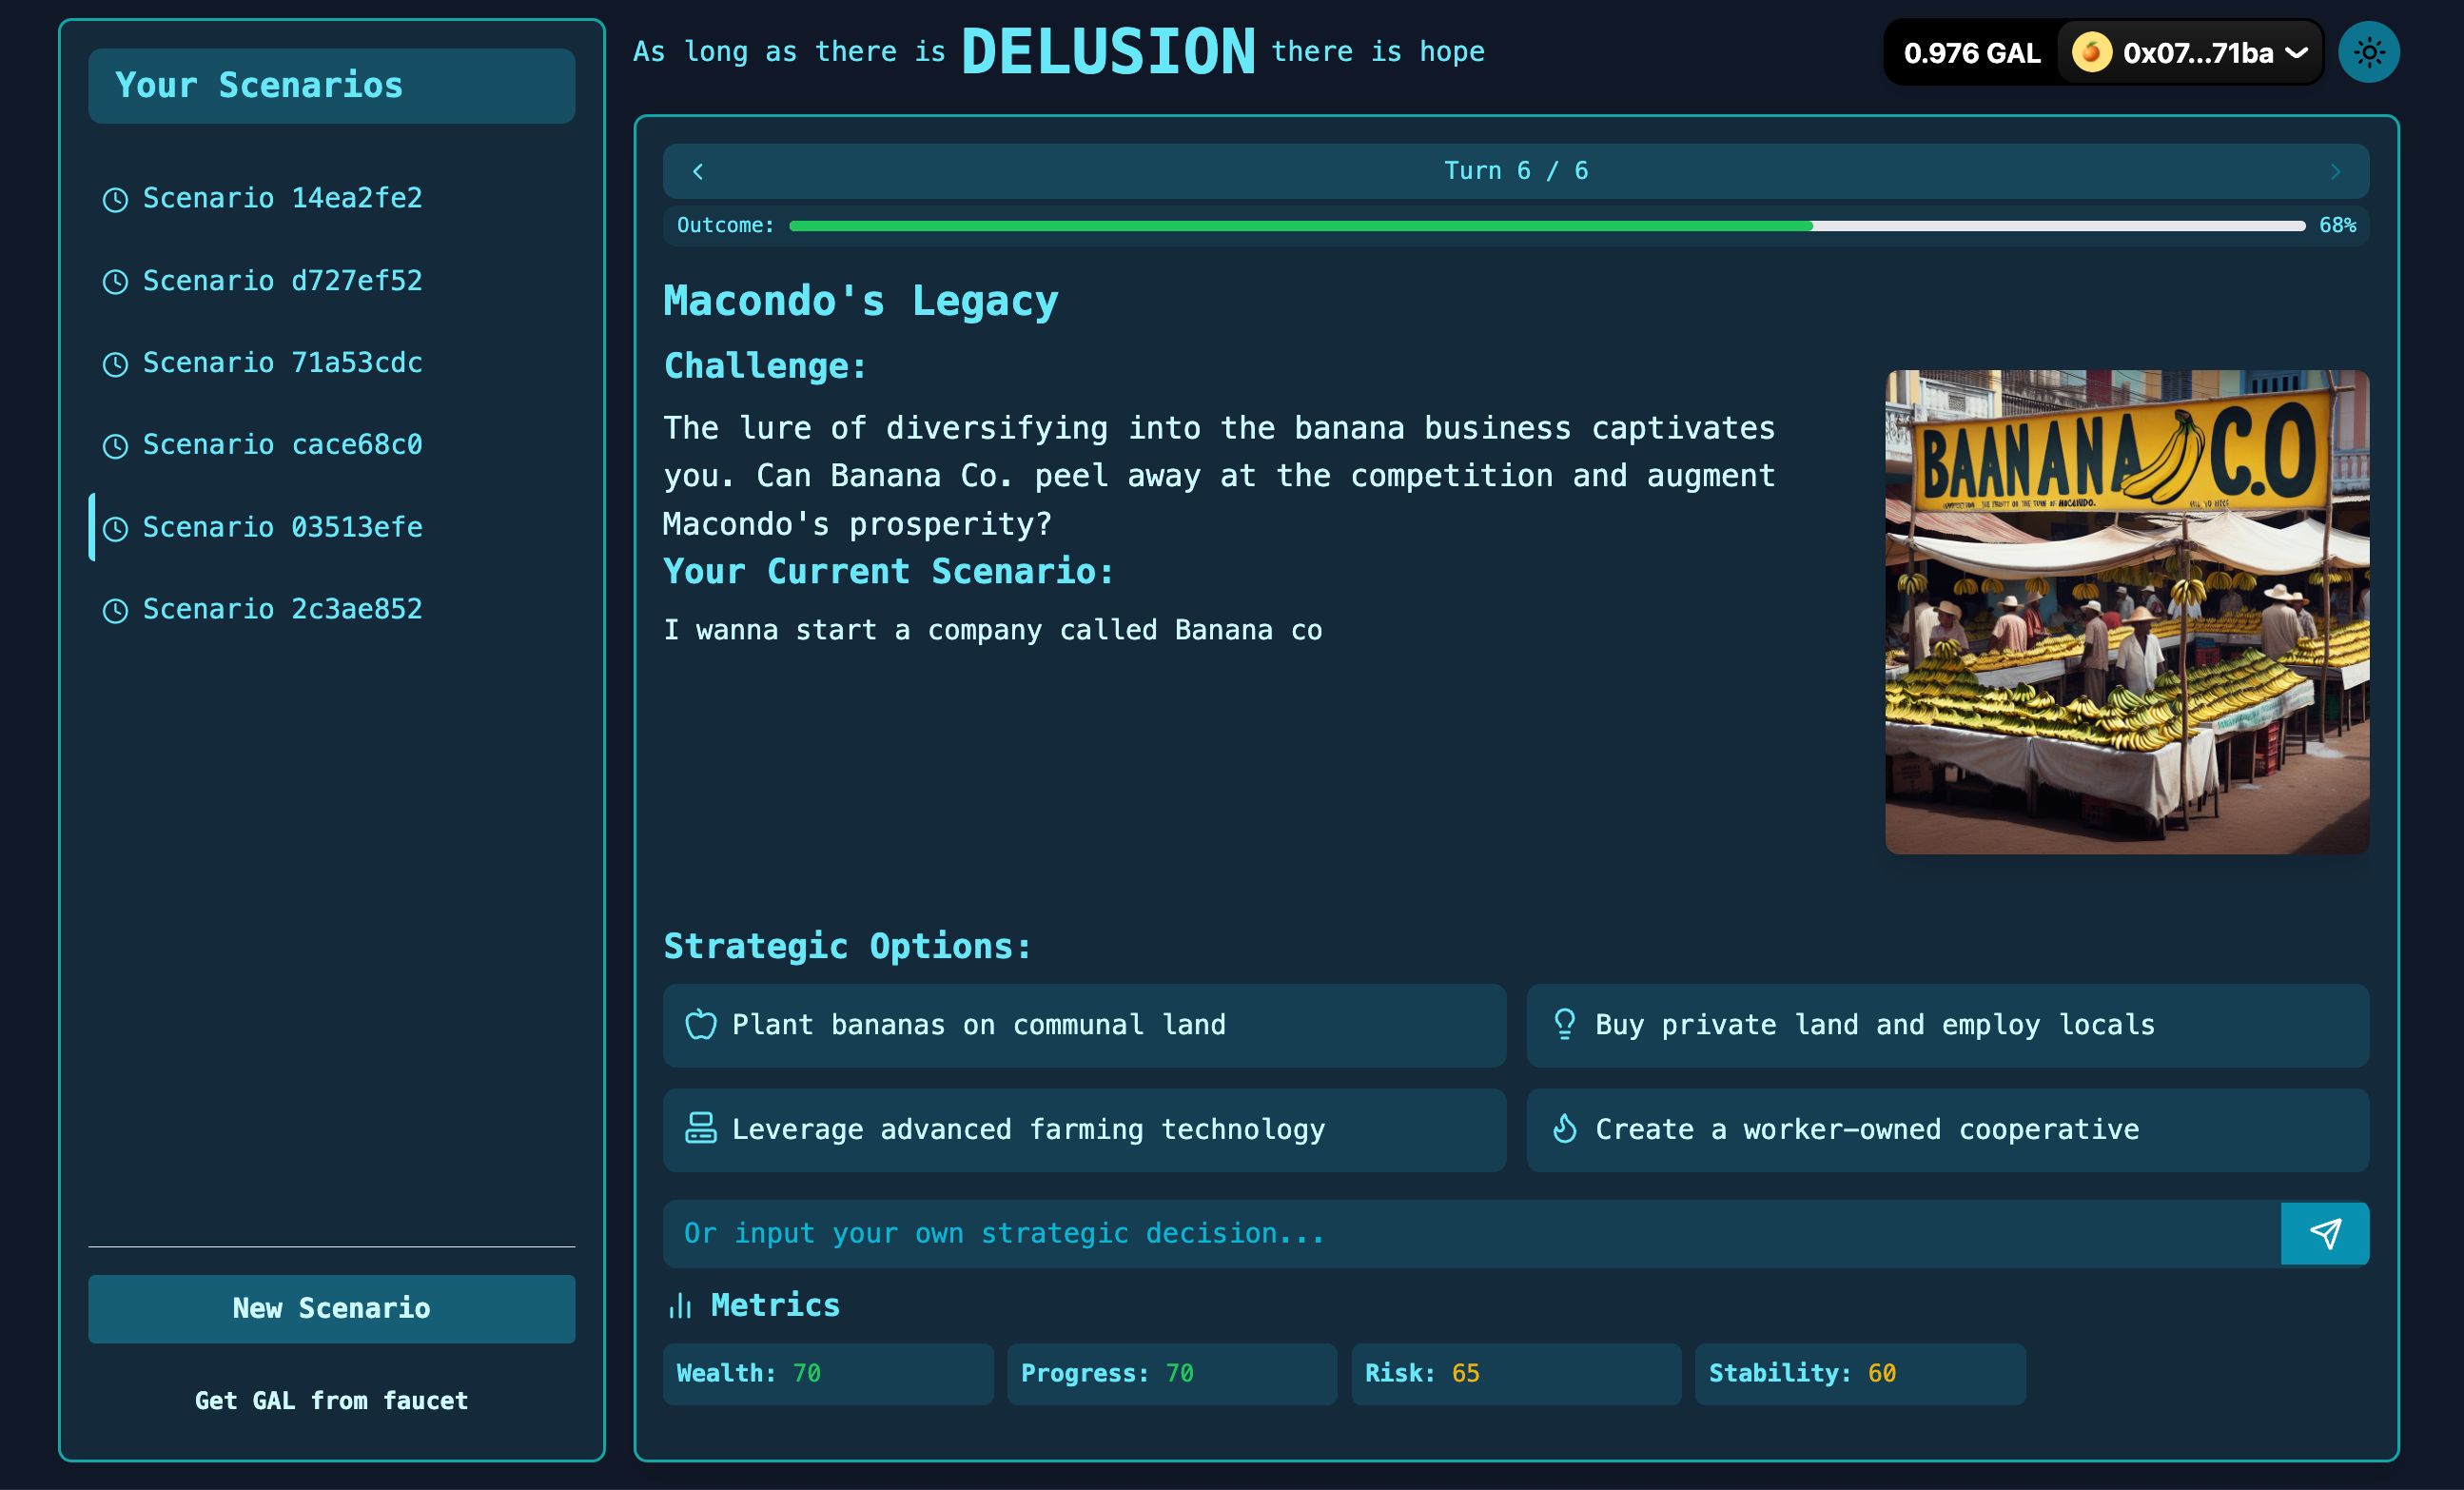Click the left navigation chevron arrow

[x=697, y=171]
